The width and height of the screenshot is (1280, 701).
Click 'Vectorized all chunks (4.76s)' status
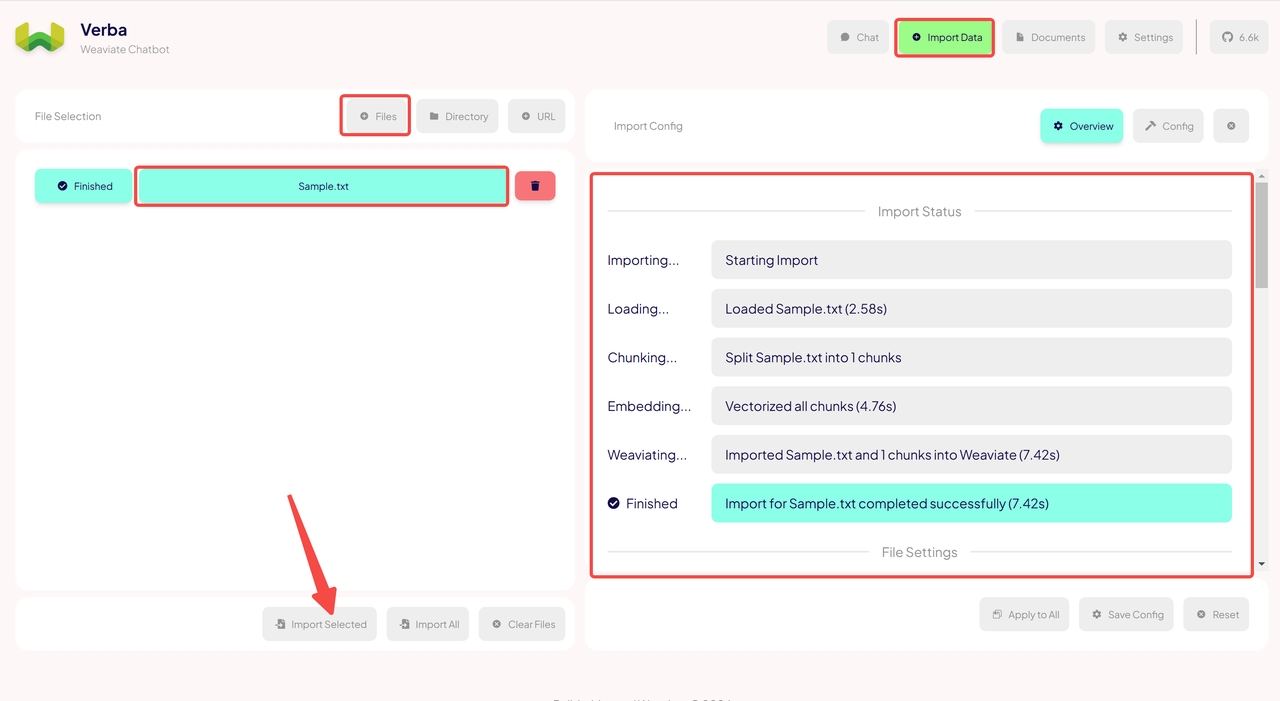[971, 406]
